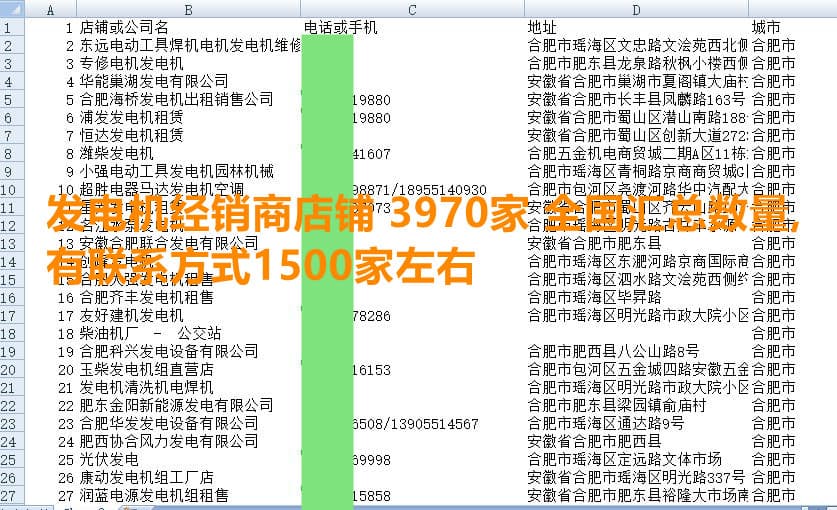837x510 pixels.
Task: Click the 柴油机厂 - 公交站 cell
Action: [150, 333]
